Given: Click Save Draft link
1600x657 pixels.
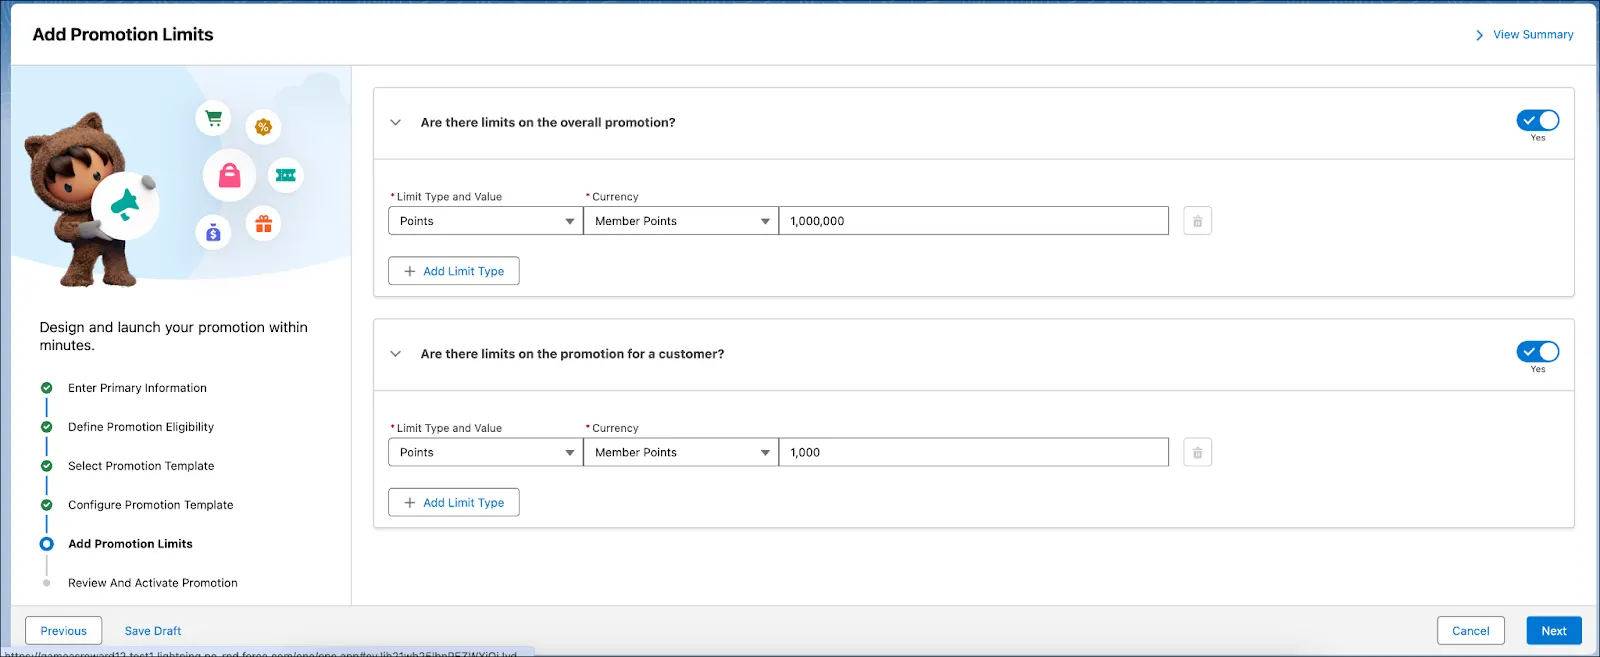Looking at the screenshot, I should 153,631.
